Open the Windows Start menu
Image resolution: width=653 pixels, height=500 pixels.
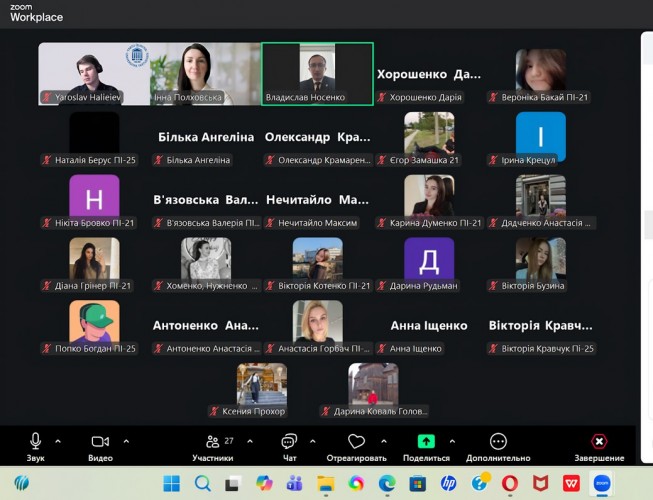[172, 483]
